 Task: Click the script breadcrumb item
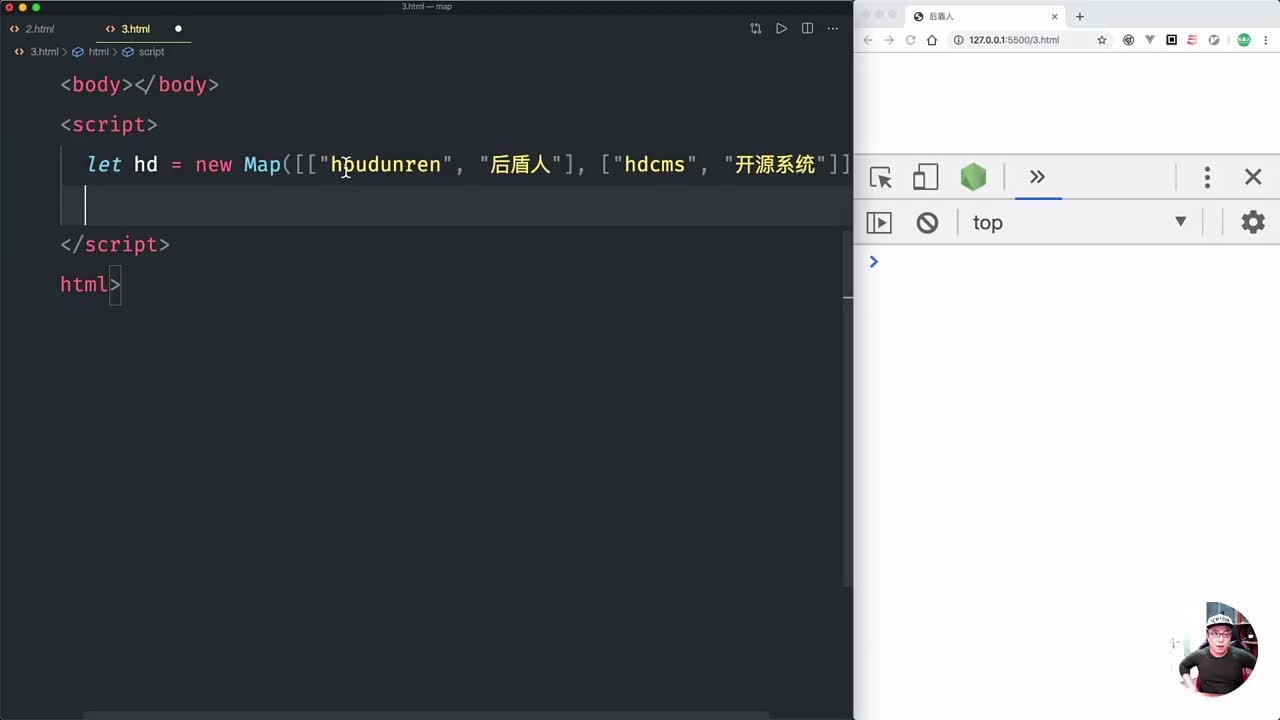tap(143, 52)
